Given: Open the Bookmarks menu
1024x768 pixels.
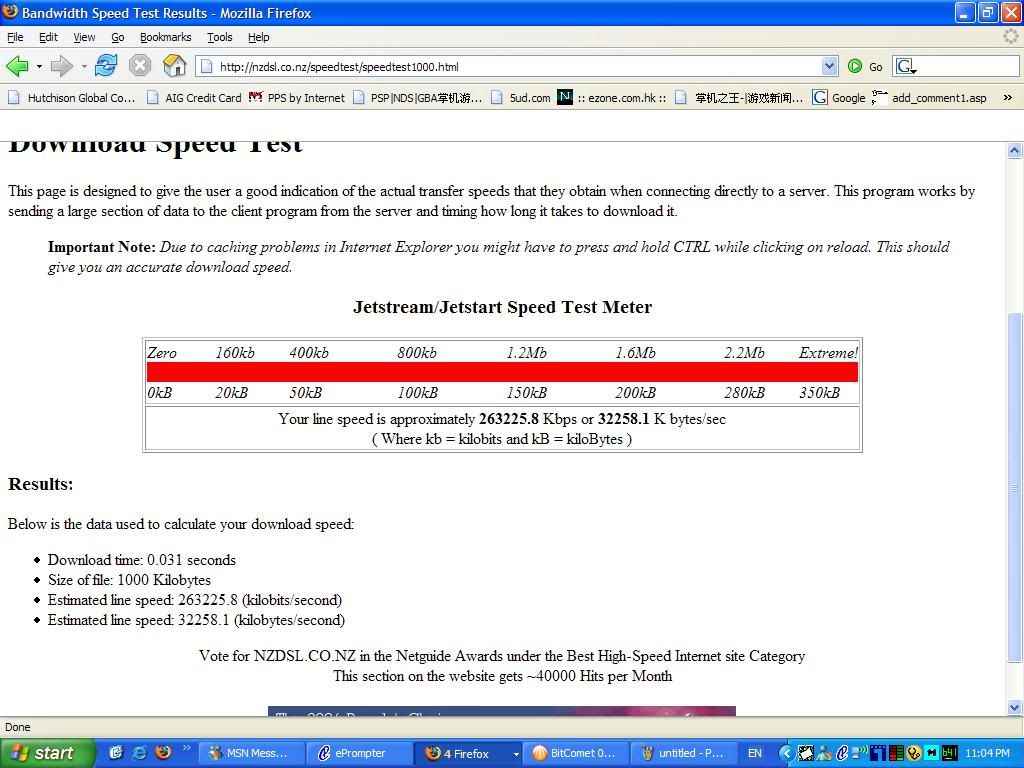Looking at the screenshot, I should tap(165, 37).
